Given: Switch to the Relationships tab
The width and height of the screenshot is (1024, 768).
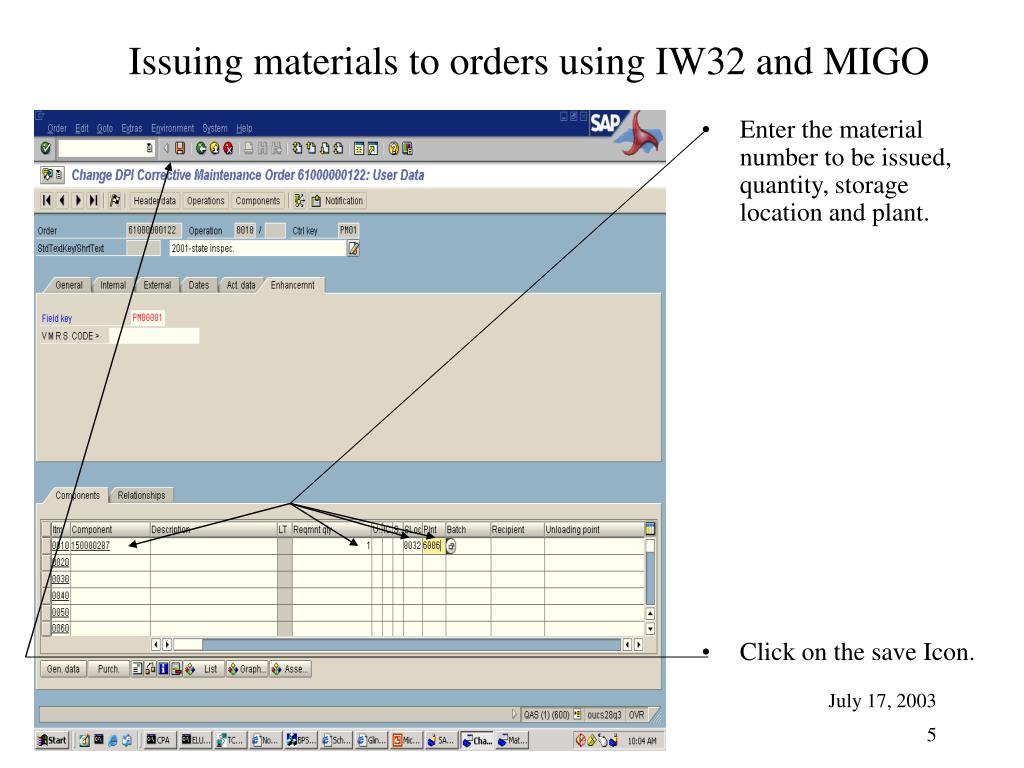Looking at the screenshot, I should [142, 496].
